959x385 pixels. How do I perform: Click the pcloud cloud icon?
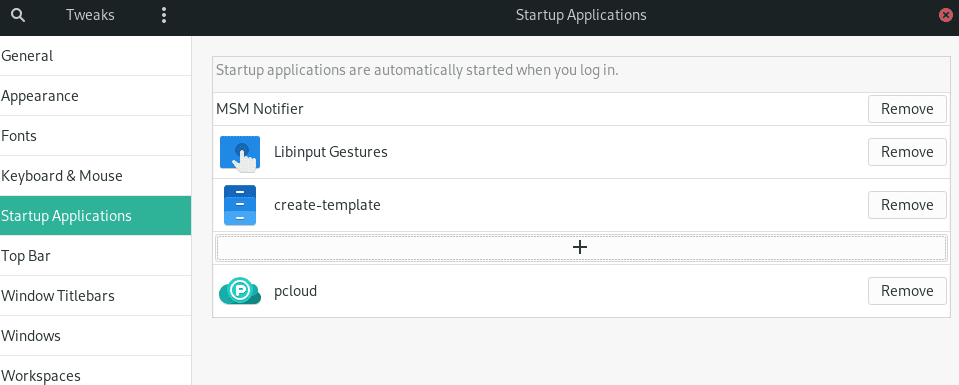click(x=240, y=291)
